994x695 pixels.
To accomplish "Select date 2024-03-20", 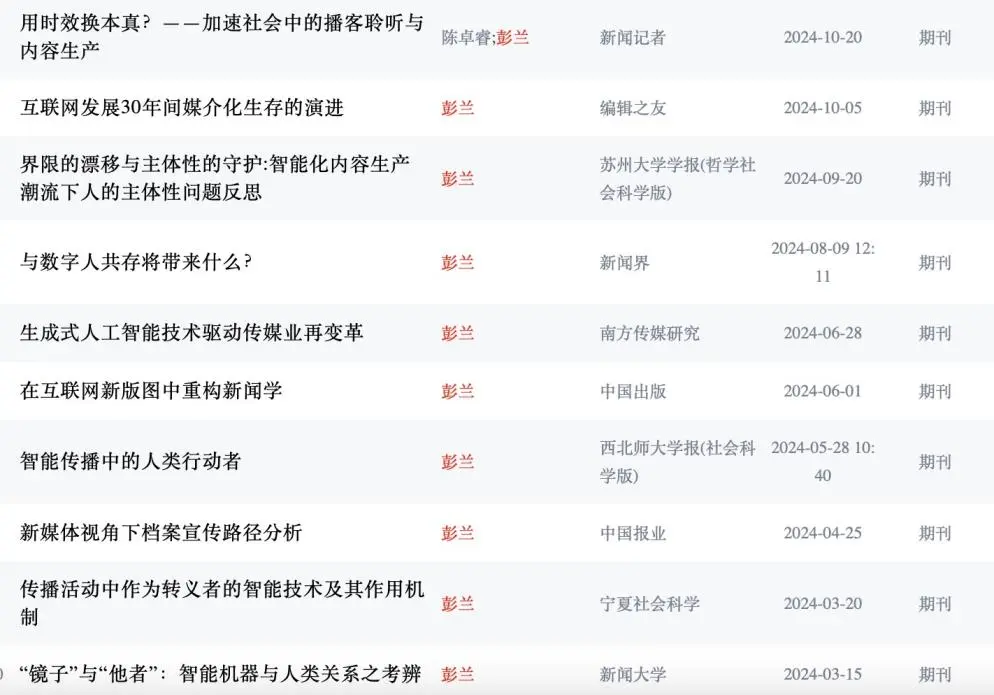I will pyautogui.click(x=823, y=604).
